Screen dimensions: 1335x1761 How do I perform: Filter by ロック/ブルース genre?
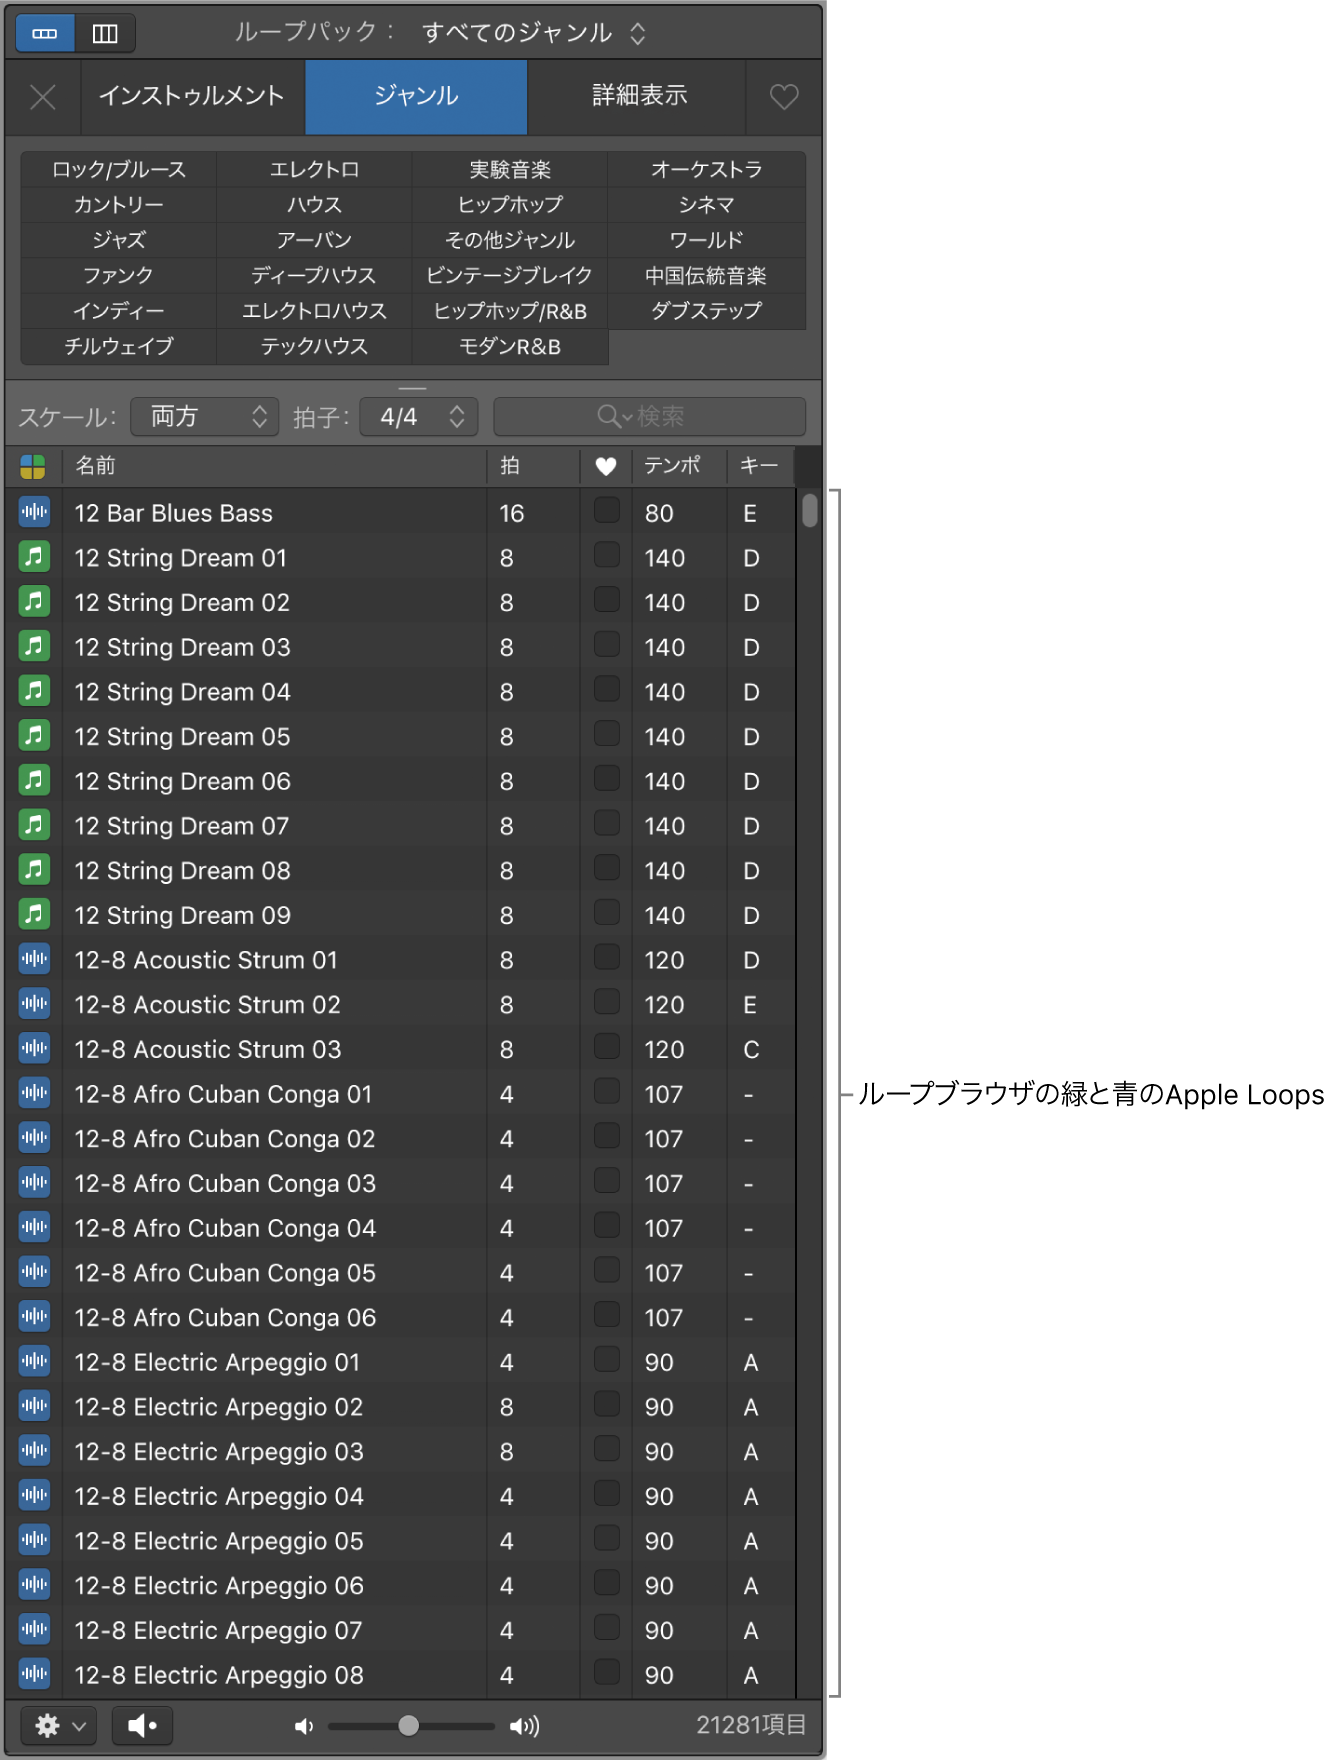(119, 170)
